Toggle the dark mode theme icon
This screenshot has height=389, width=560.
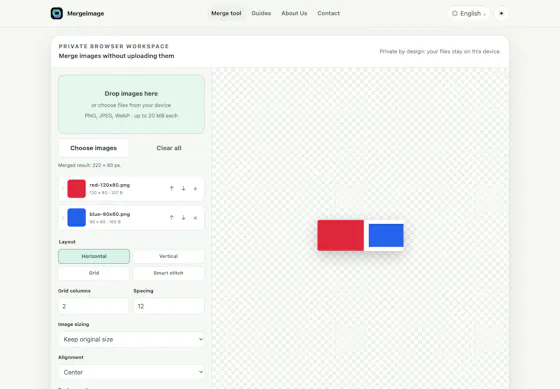pos(501,13)
